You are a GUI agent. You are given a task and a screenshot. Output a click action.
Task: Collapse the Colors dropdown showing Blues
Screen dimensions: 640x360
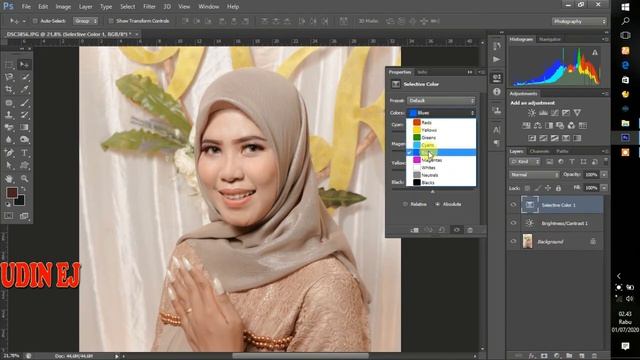tap(441, 113)
